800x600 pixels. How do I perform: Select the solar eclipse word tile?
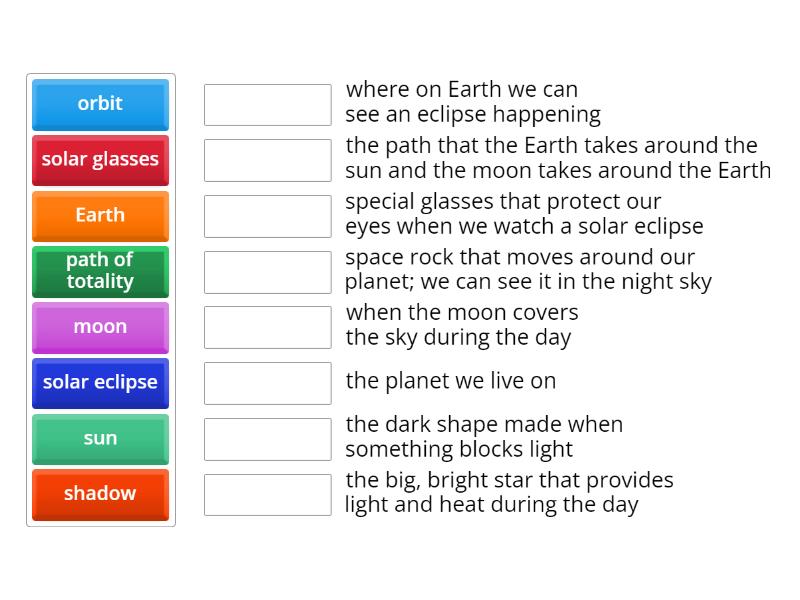point(100,383)
